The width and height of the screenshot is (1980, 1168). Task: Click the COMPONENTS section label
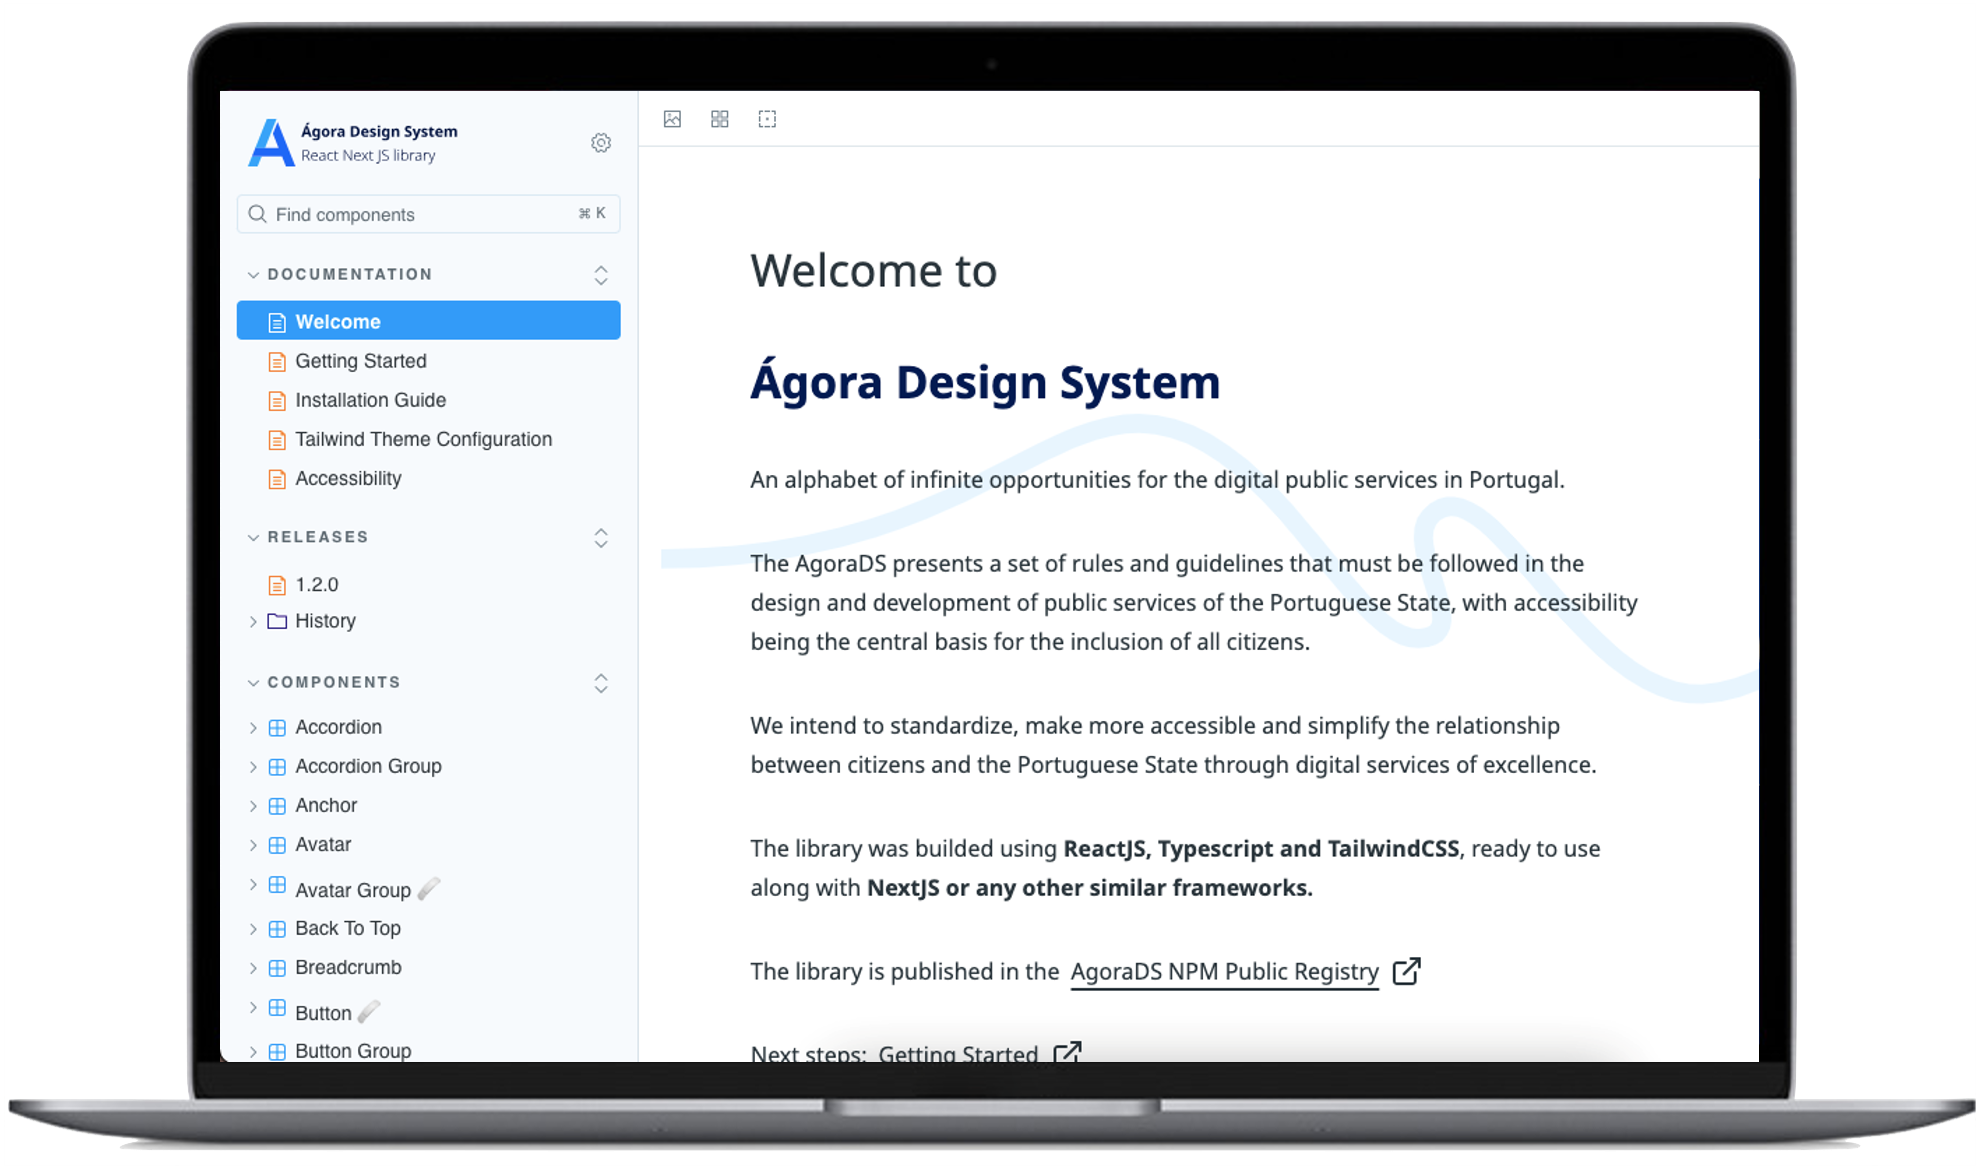click(x=334, y=682)
